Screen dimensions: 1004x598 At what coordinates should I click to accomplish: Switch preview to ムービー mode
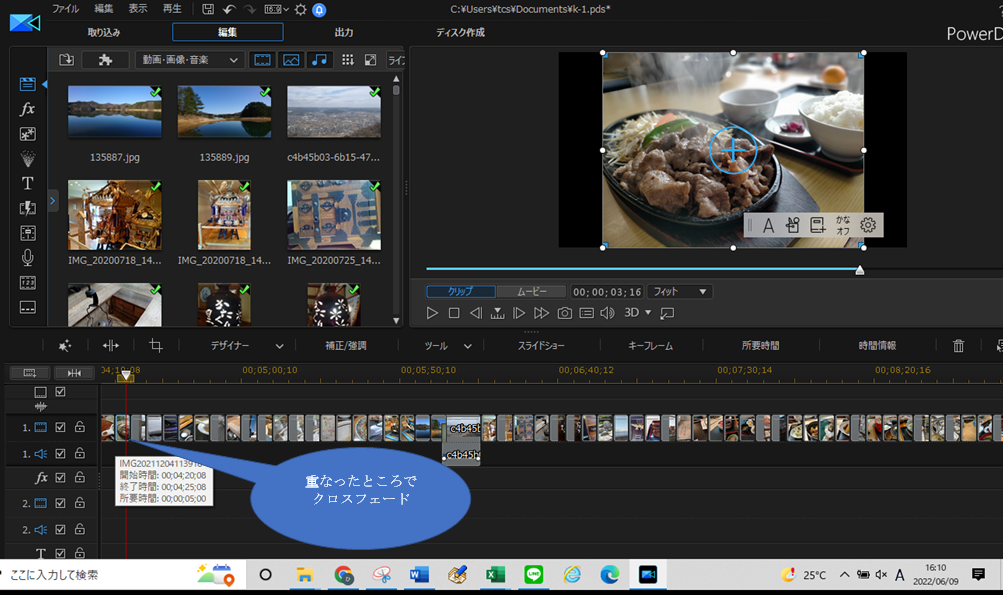click(531, 292)
